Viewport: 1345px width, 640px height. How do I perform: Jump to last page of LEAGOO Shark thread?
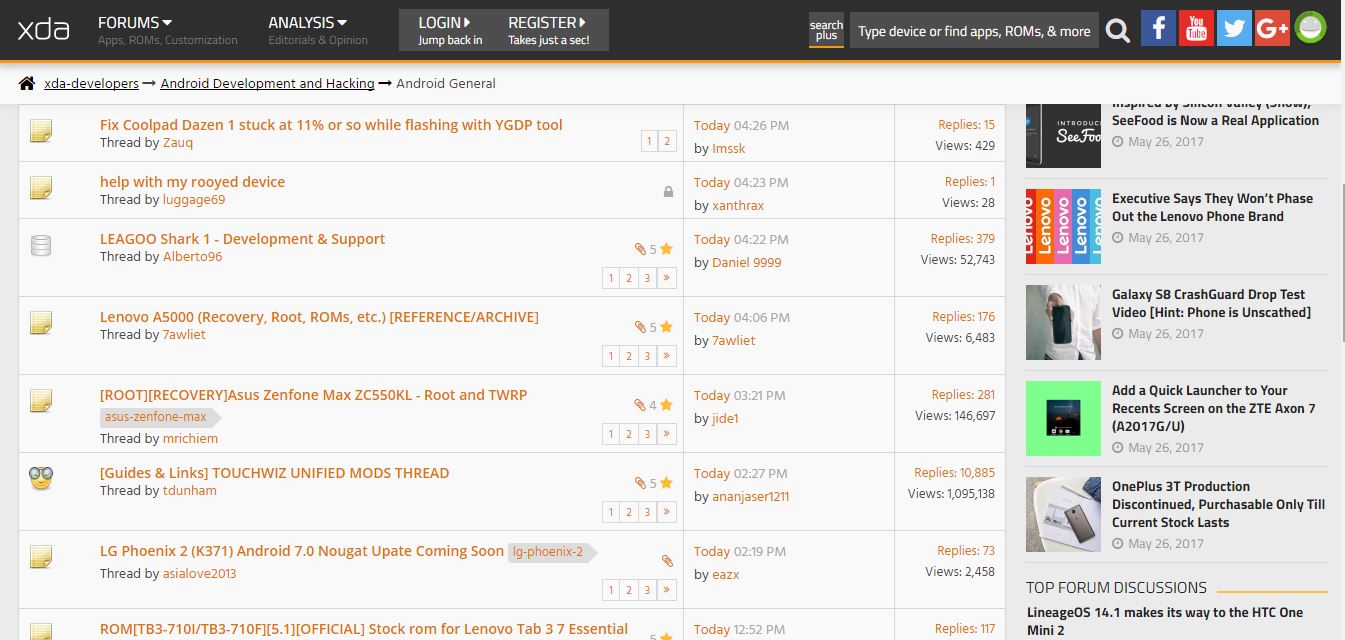(667, 278)
